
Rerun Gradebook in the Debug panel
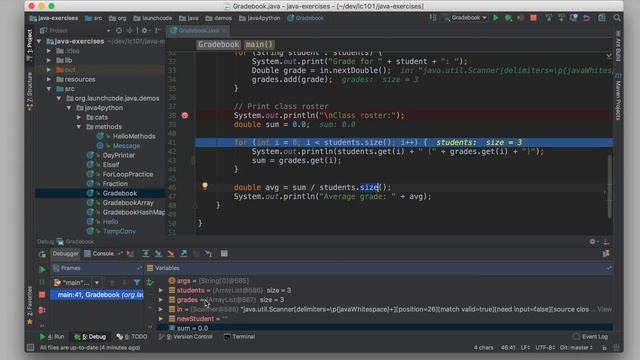point(42,254)
